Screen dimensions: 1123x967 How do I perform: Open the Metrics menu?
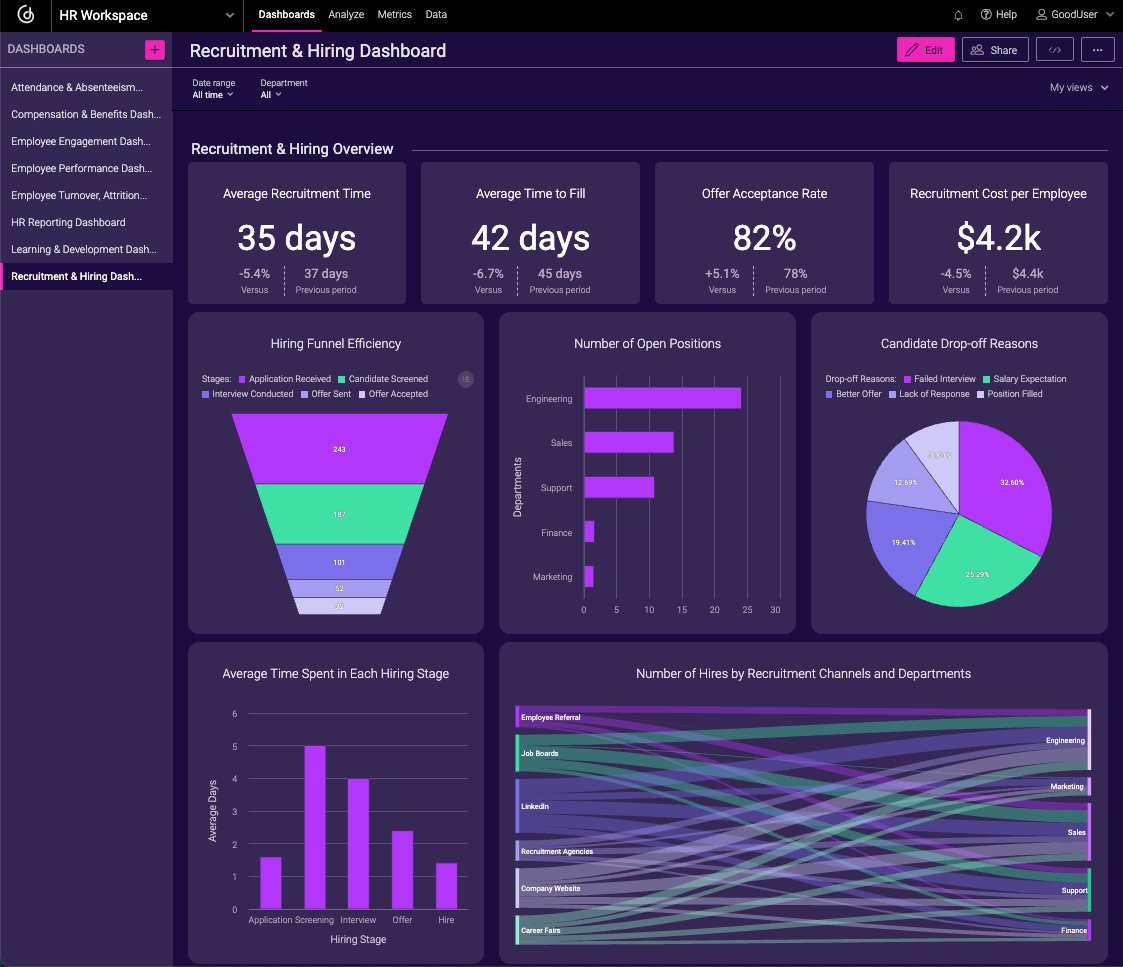(x=394, y=15)
